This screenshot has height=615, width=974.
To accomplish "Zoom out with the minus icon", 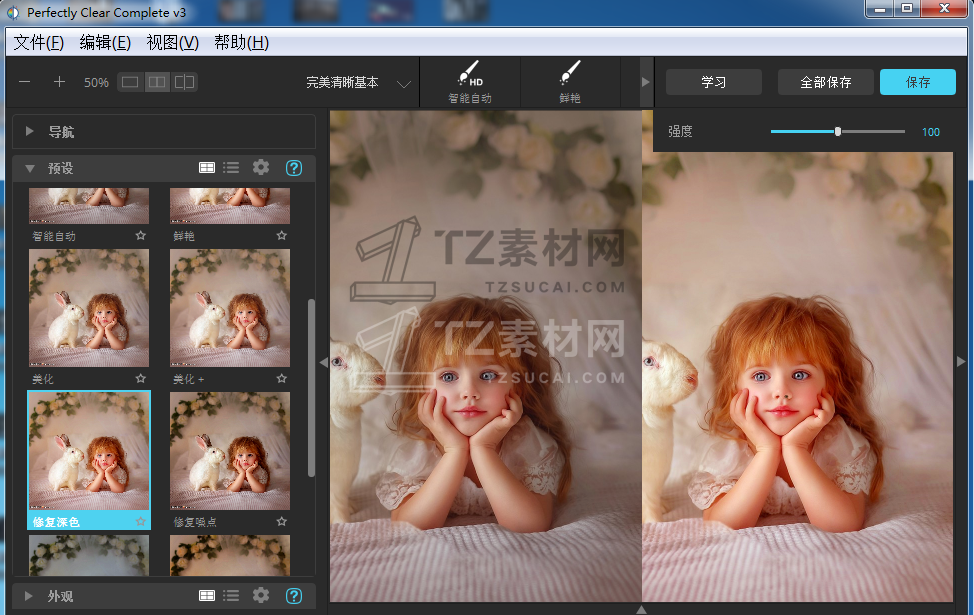I will coord(25,82).
